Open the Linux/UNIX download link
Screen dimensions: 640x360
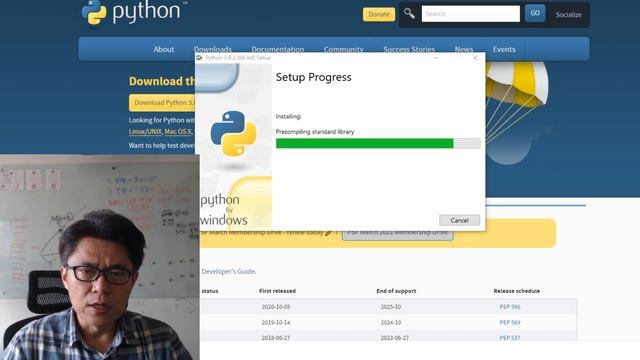click(x=145, y=132)
